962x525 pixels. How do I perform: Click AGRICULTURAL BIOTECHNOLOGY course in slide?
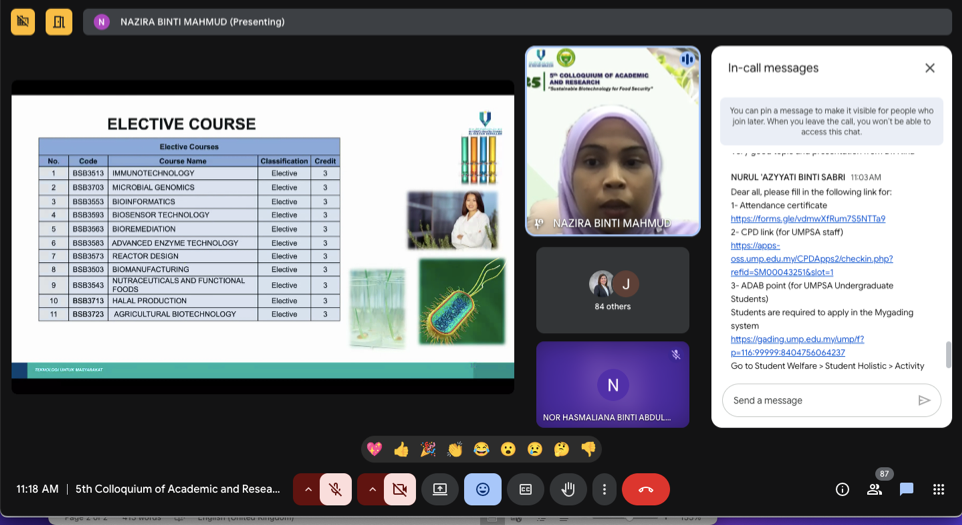pos(175,314)
